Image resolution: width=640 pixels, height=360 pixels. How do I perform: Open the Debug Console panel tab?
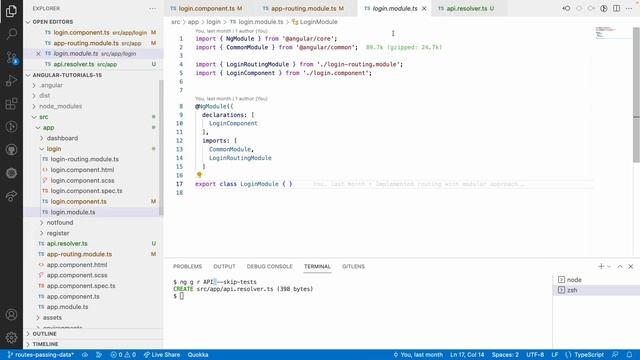pos(269,267)
